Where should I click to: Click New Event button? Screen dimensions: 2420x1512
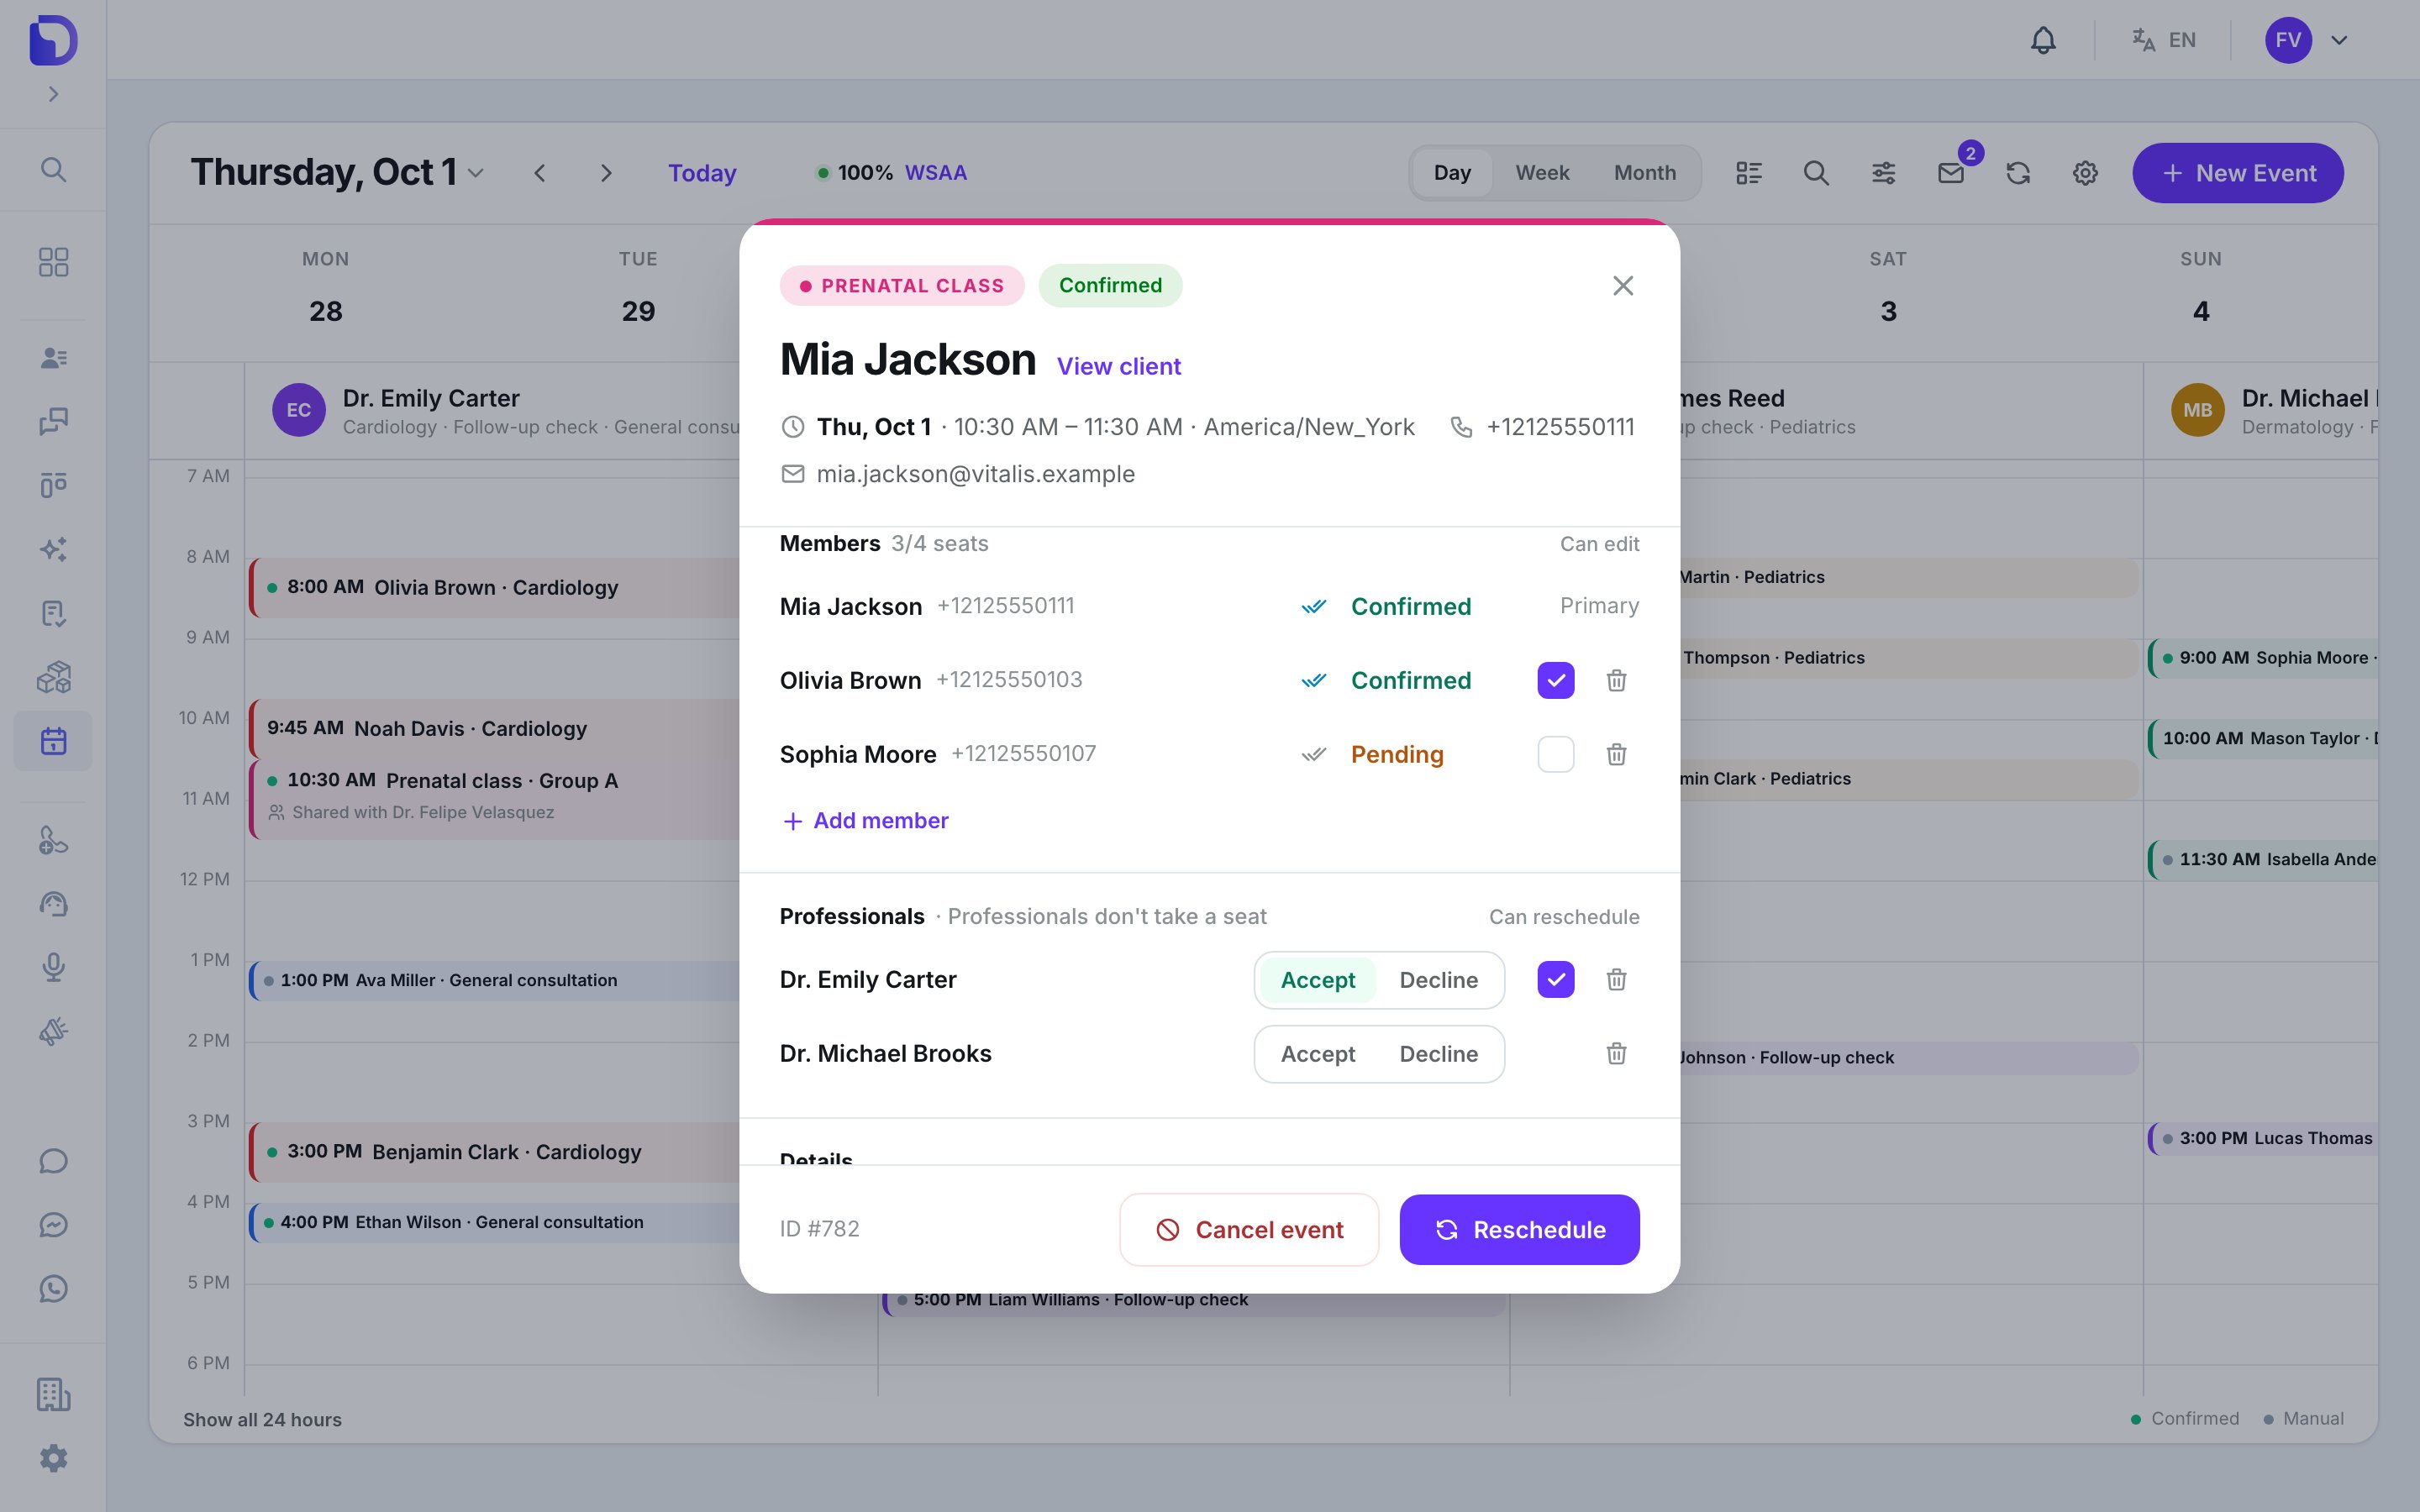[x=2238, y=173]
